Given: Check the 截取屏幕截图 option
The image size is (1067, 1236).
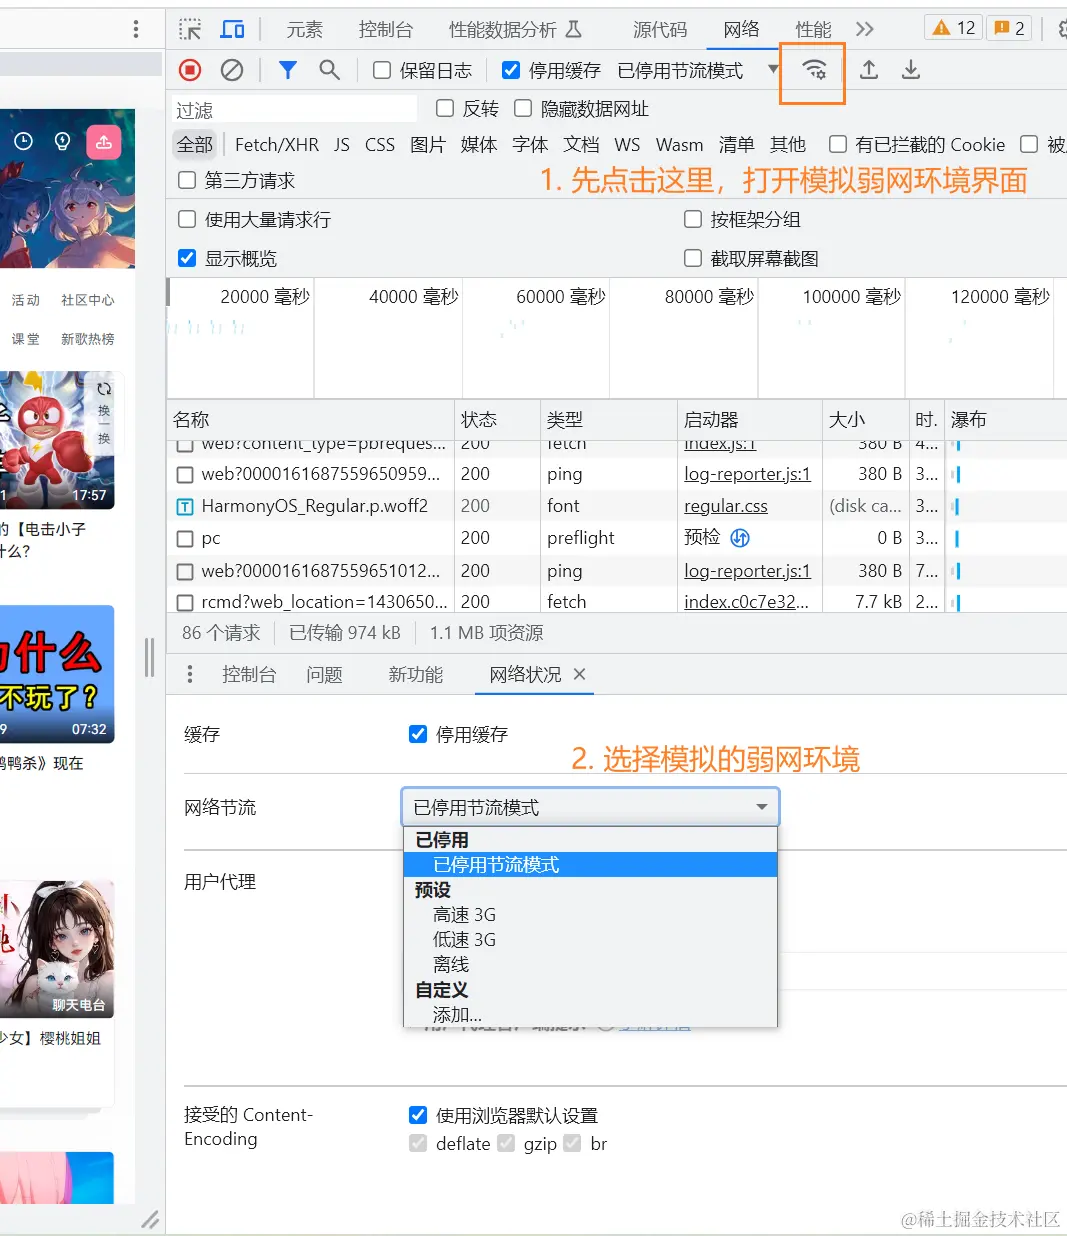Looking at the screenshot, I should click(692, 258).
